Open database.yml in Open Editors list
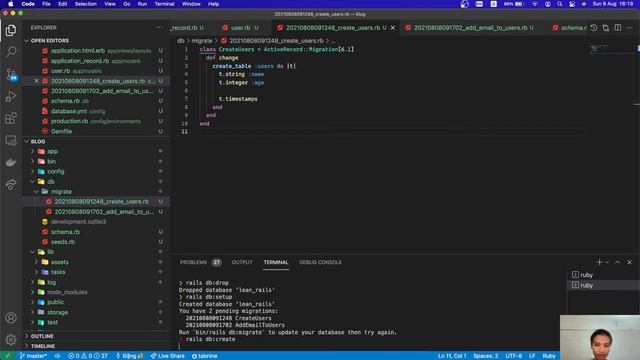The image size is (640, 360). click(x=96, y=111)
